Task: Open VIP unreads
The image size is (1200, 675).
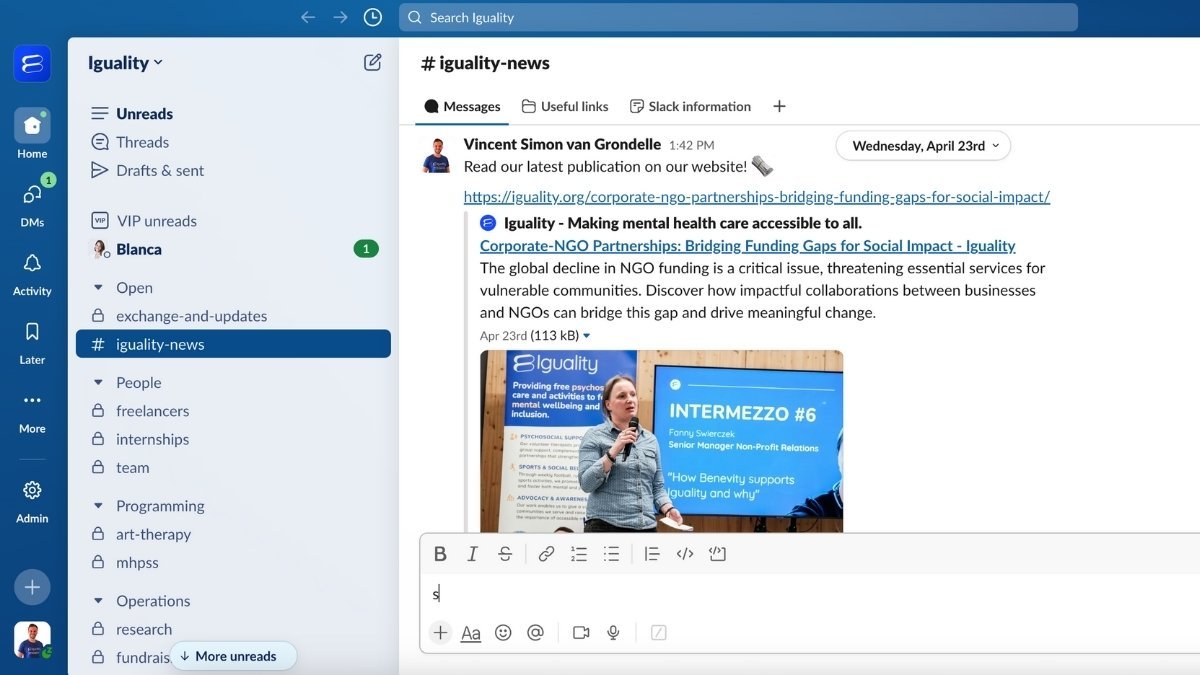Action: (233, 221)
